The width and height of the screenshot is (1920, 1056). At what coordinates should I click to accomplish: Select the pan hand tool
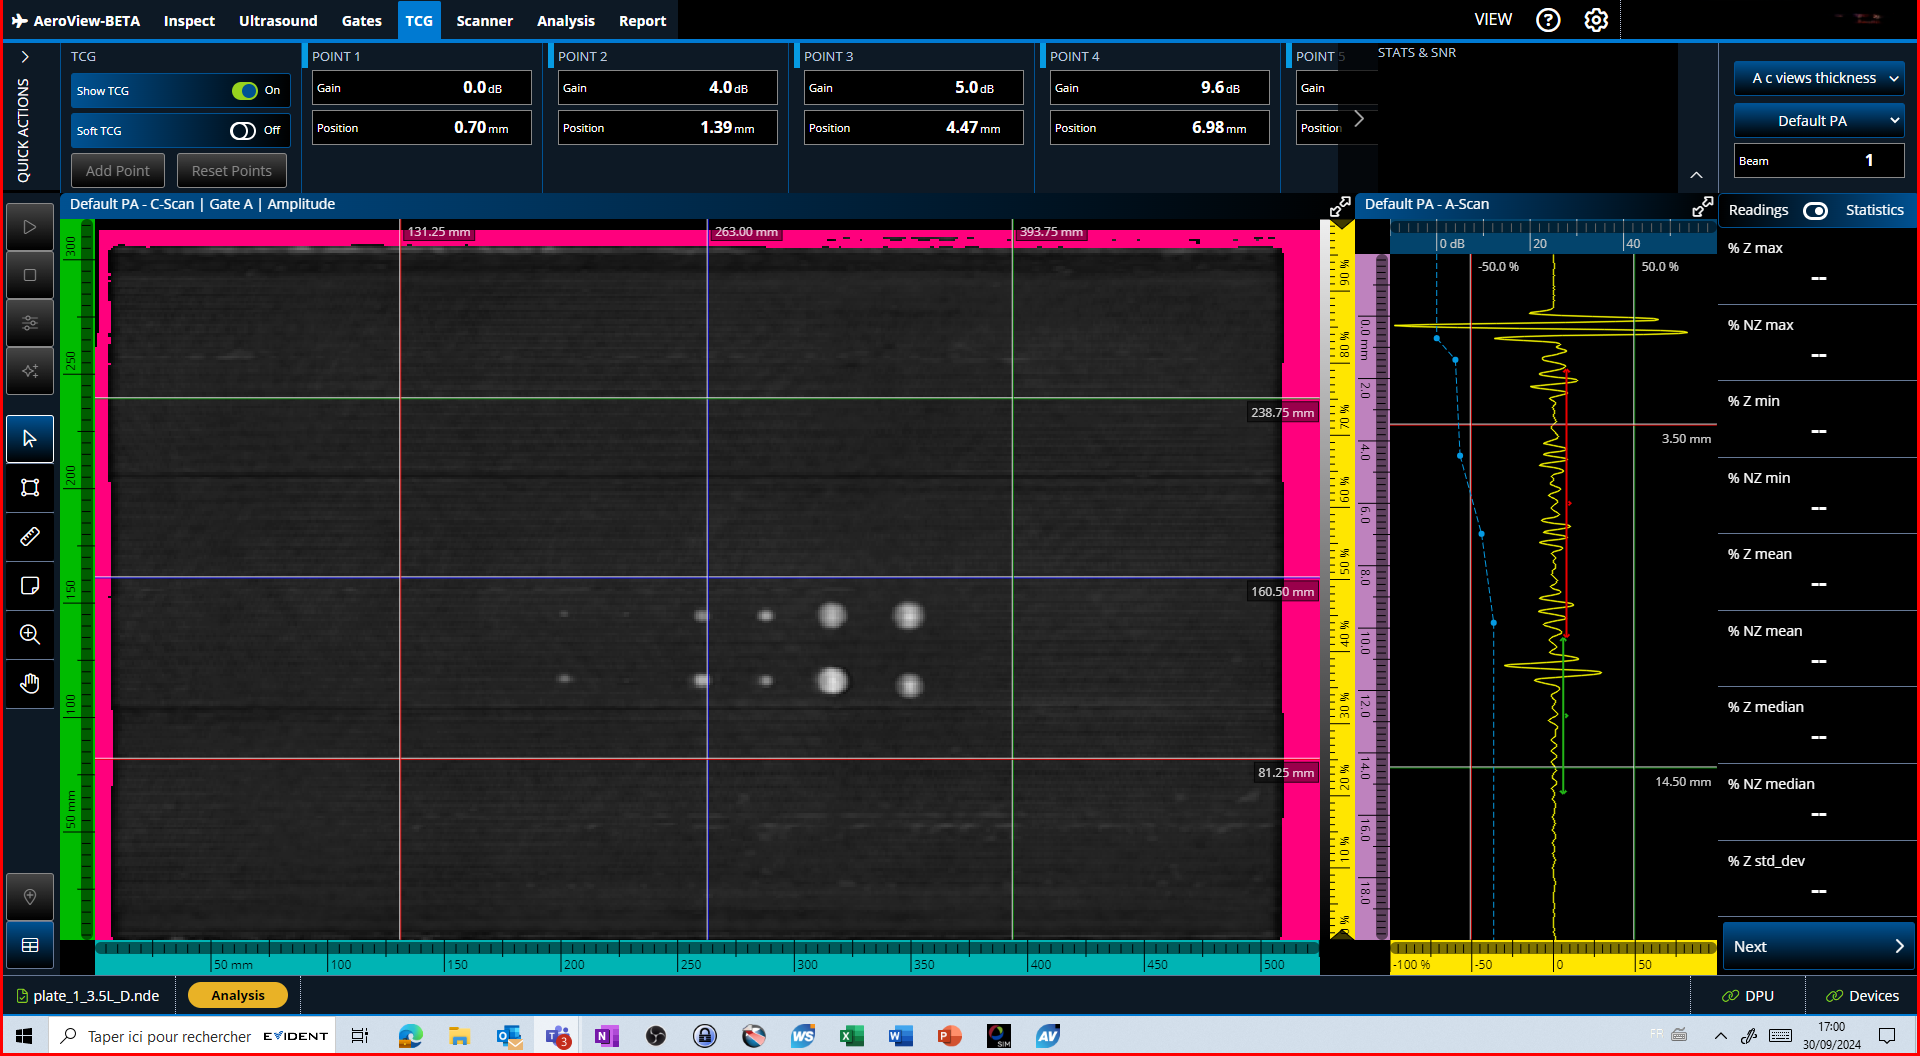30,683
